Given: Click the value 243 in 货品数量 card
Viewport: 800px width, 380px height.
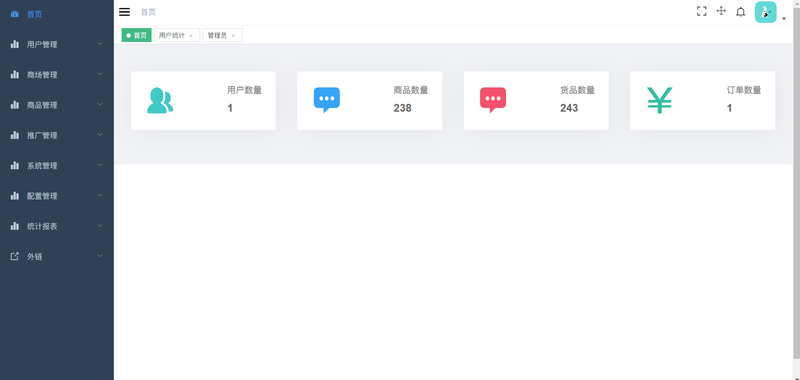Looking at the screenshot, I should point(569,108).
